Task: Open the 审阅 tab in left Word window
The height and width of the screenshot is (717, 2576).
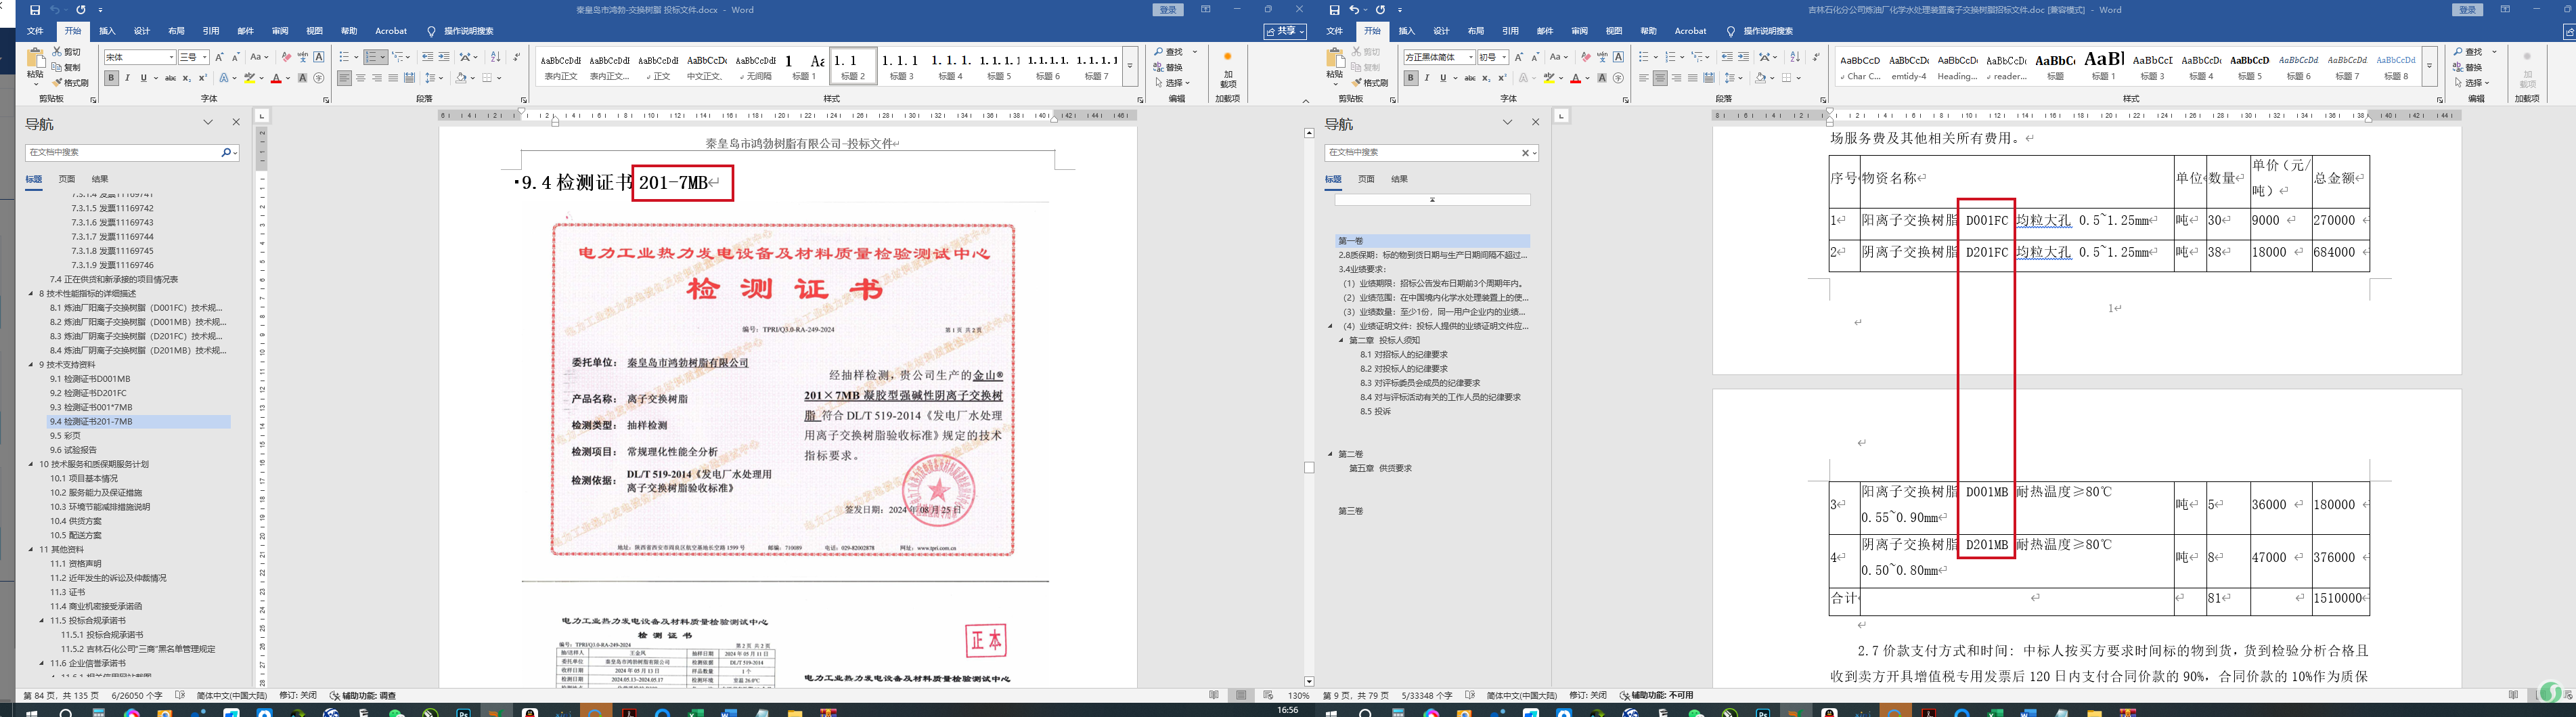Action: click(280, 31)
